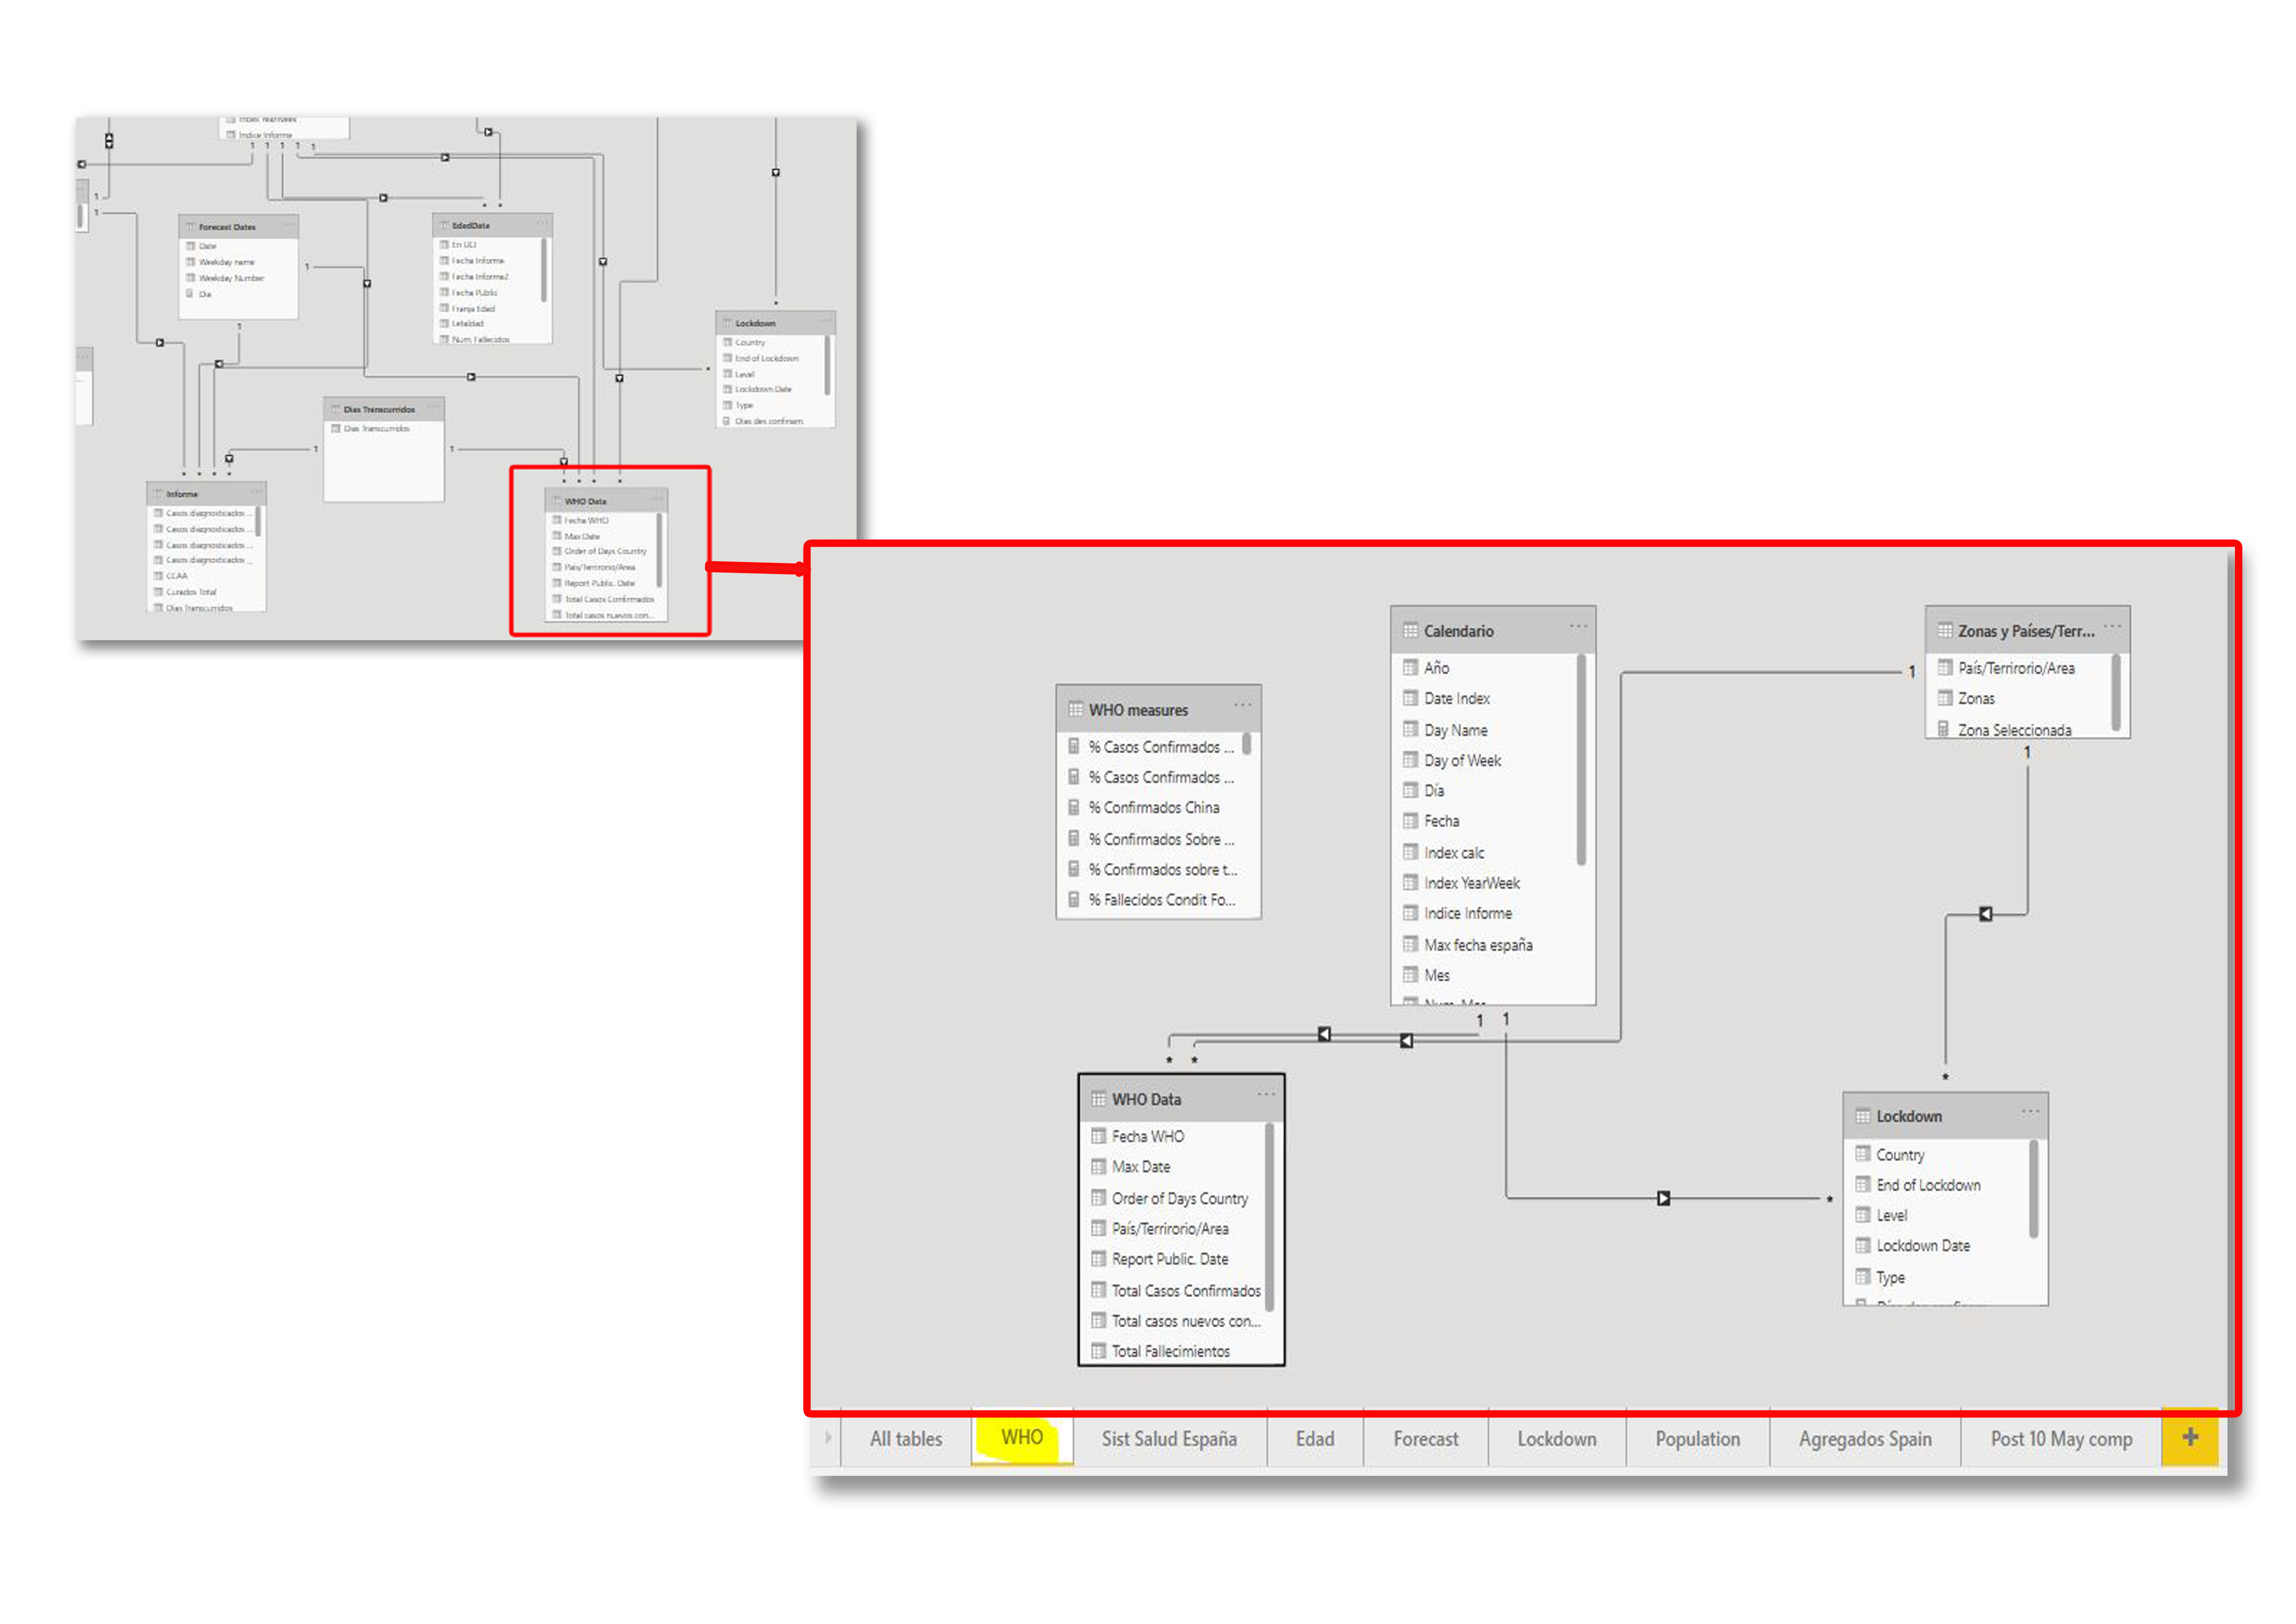Open the Calendario table options ellipsis

pos(1578,627)
